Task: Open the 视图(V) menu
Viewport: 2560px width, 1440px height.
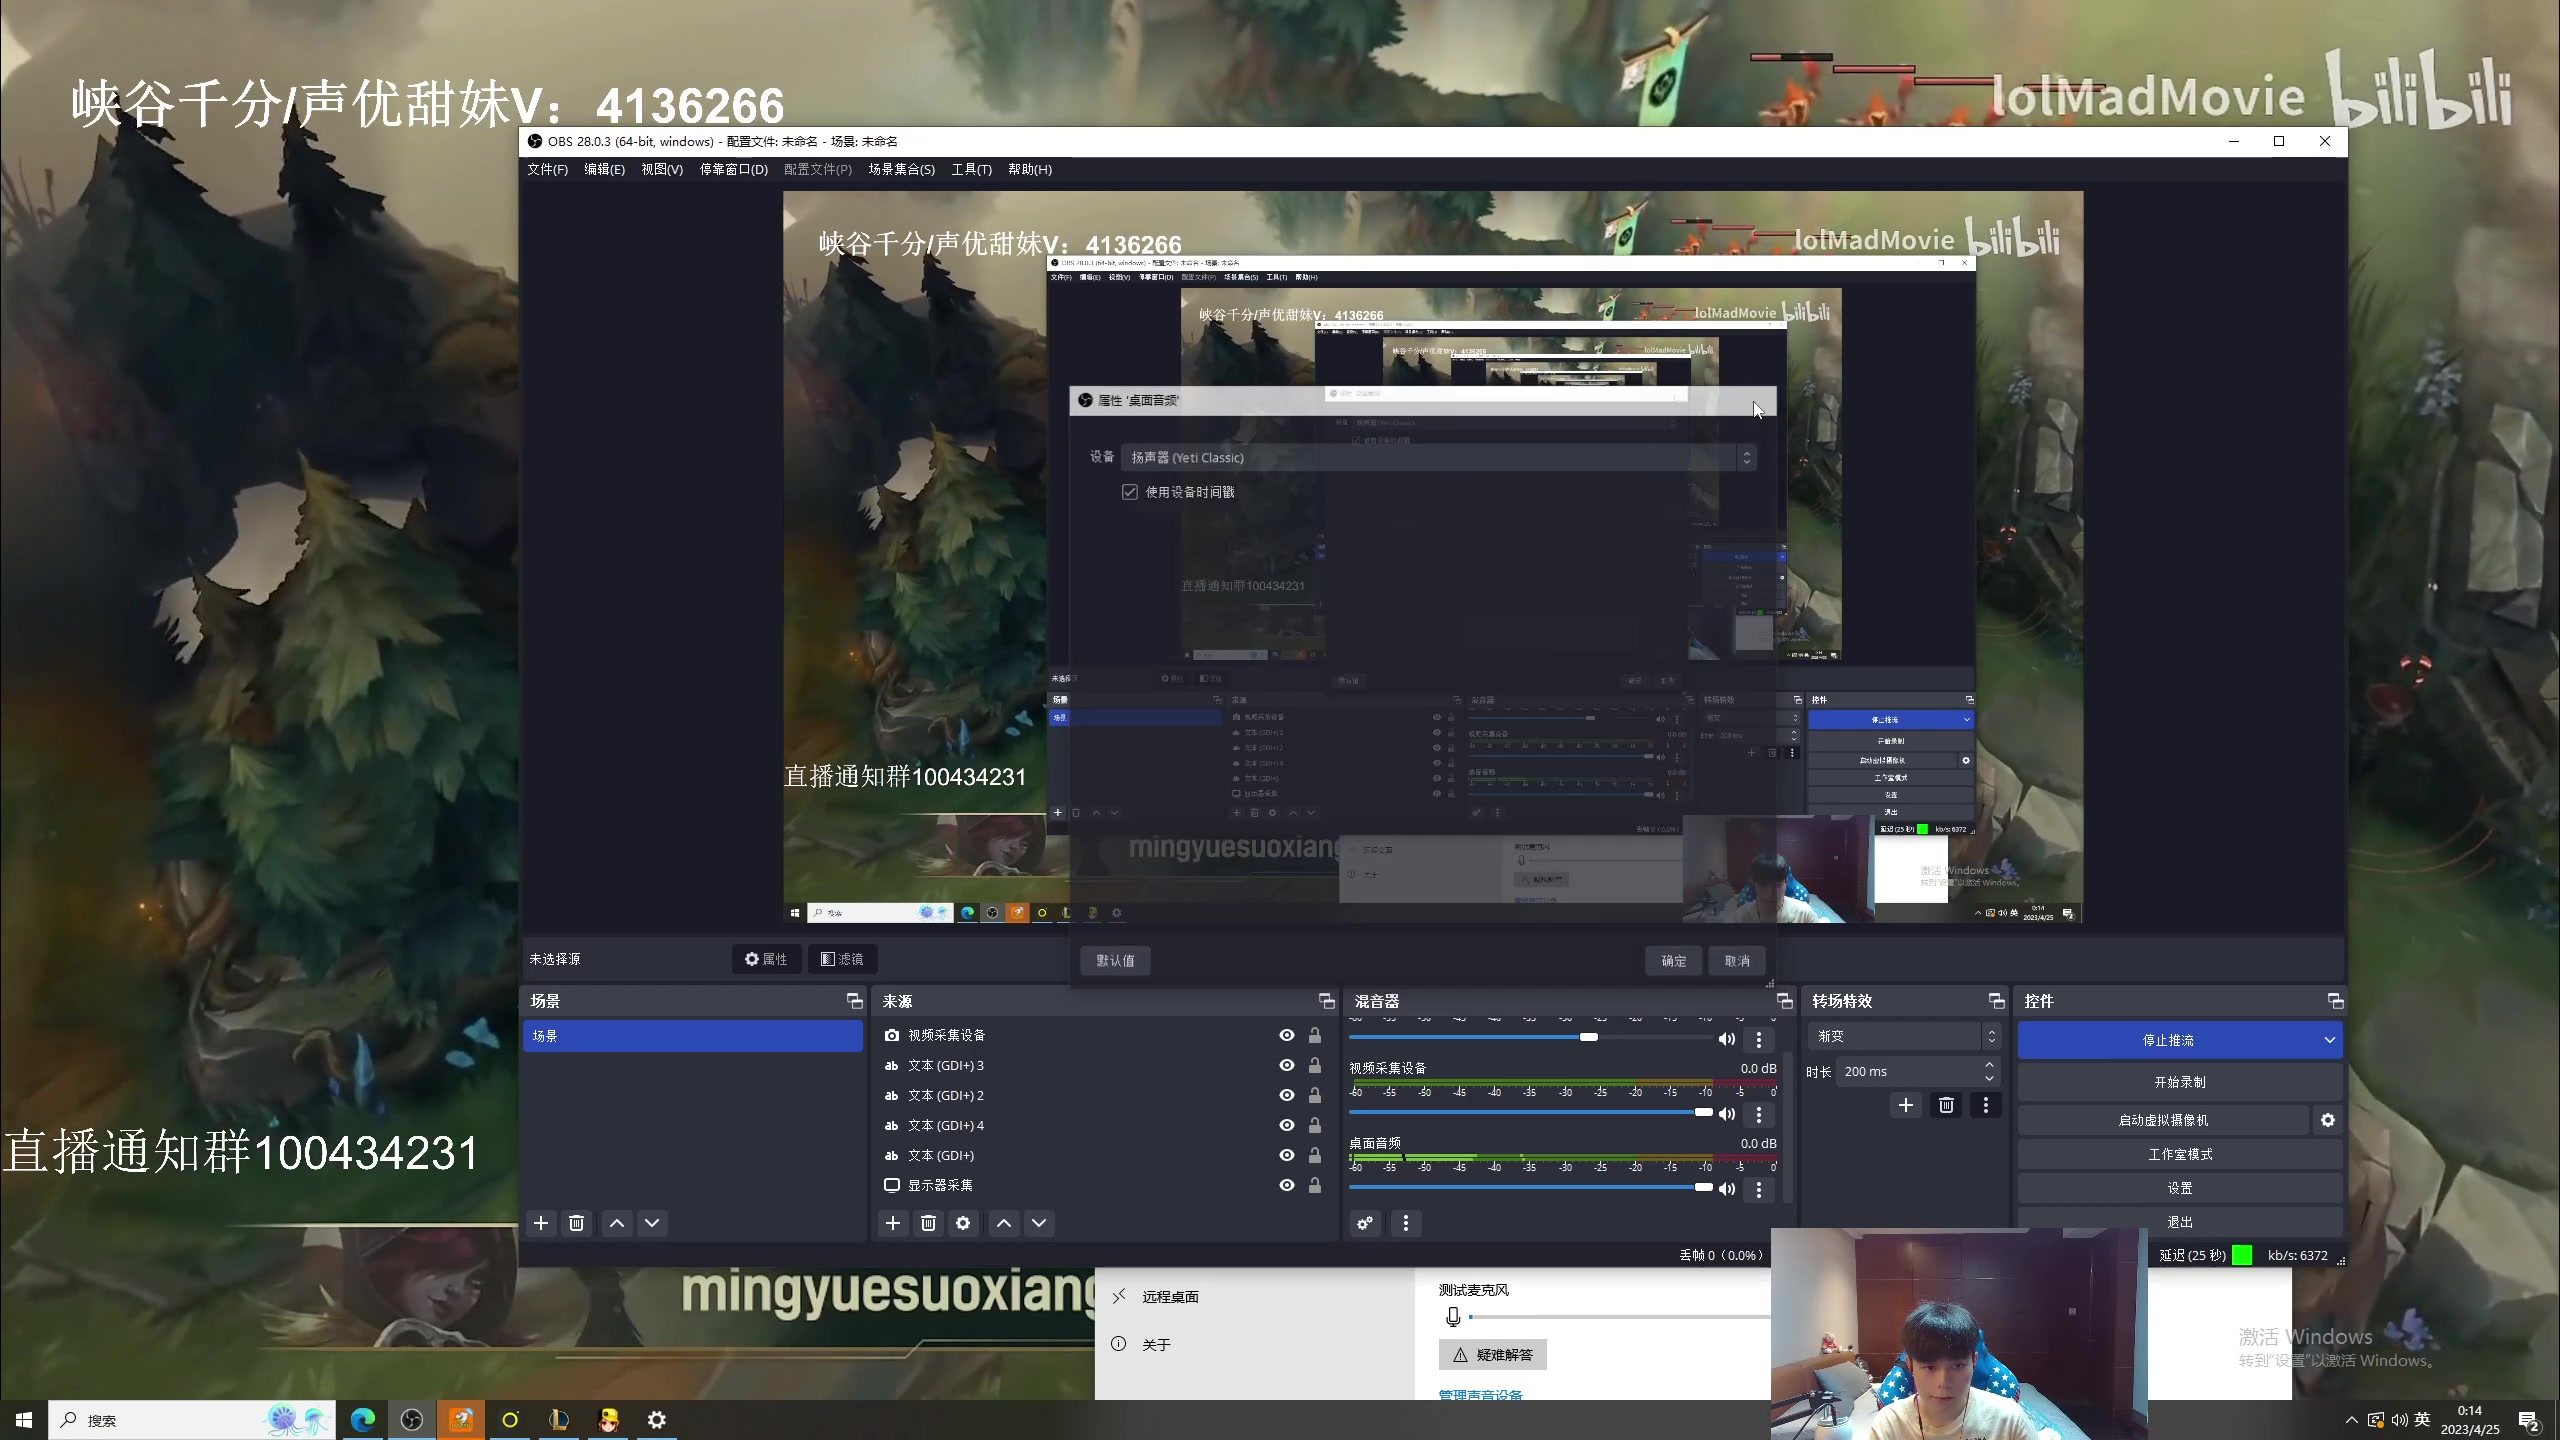Action: pyautogui.click(x=662, y=169)
